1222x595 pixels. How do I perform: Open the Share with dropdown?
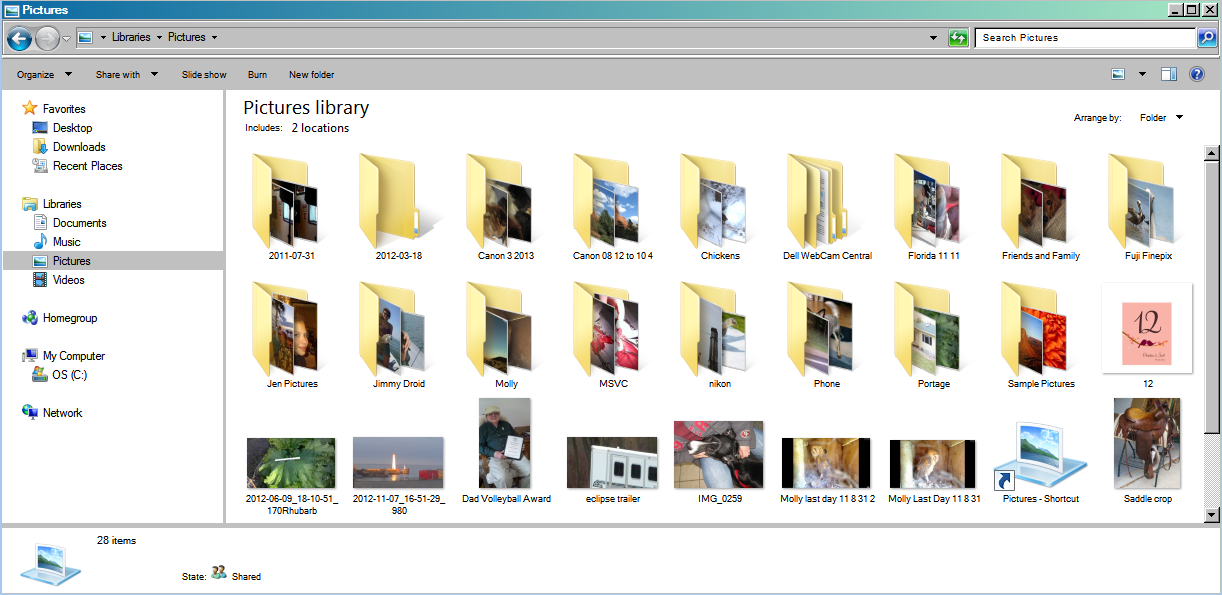126,75
